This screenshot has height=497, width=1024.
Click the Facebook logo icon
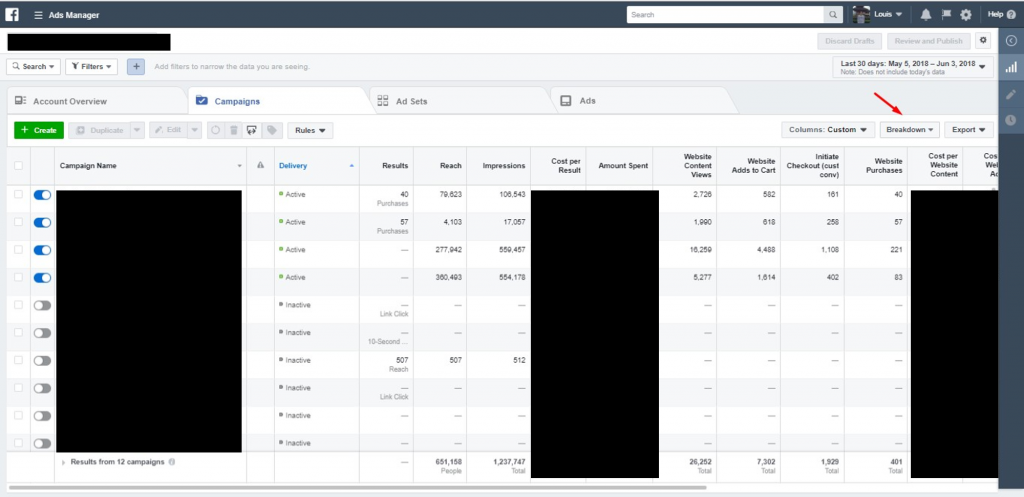12,14
